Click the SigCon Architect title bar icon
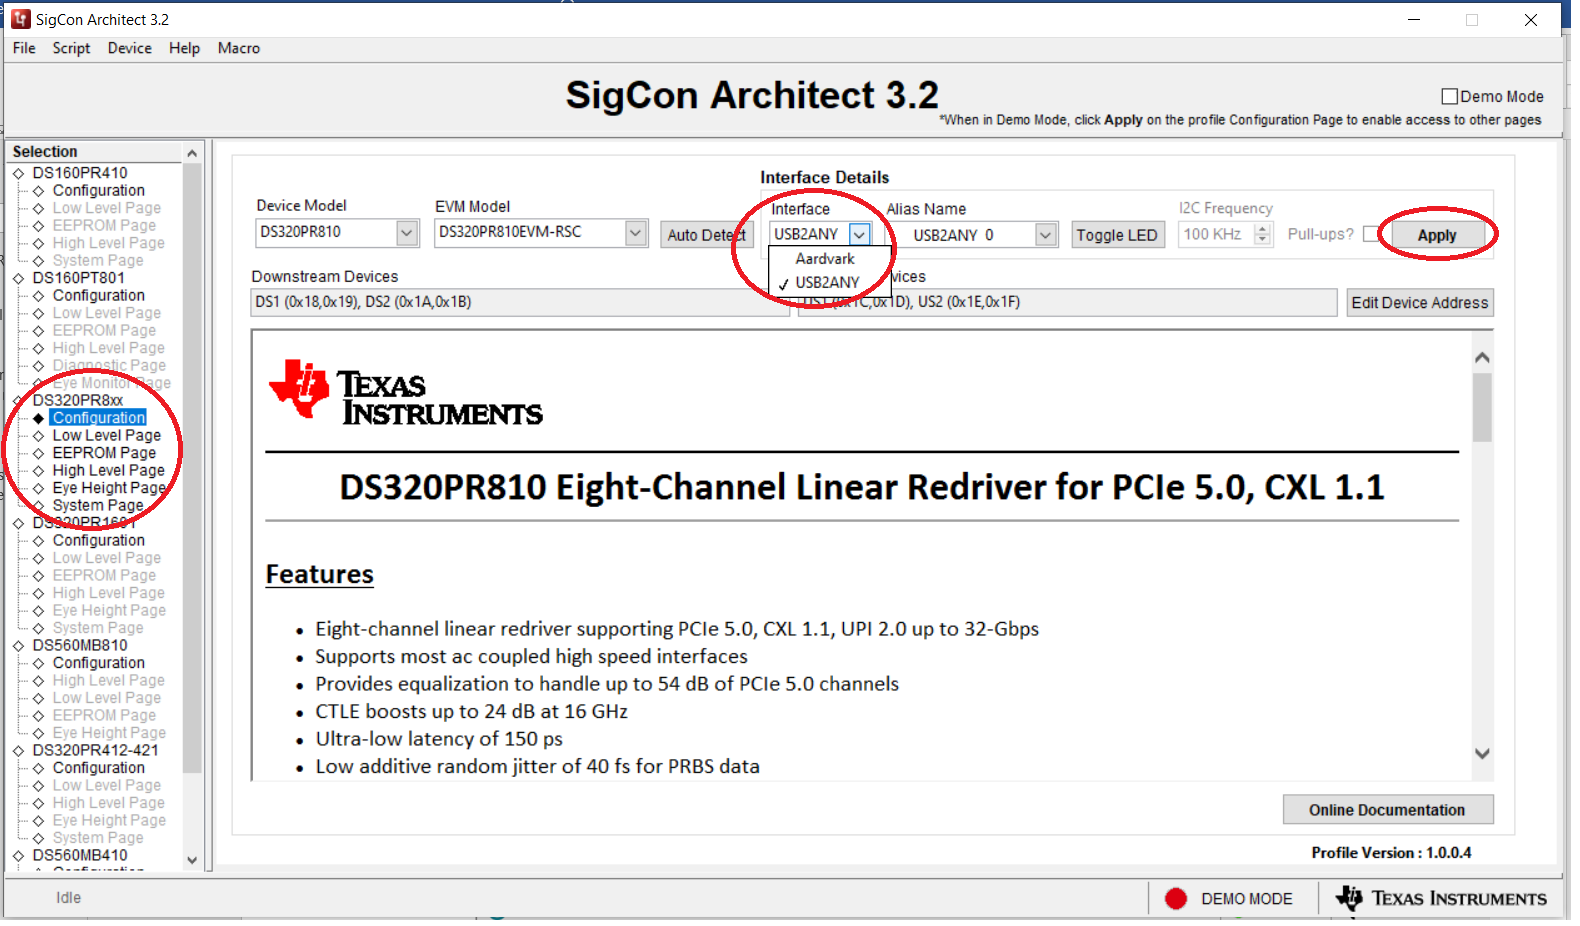 [21, 19]
